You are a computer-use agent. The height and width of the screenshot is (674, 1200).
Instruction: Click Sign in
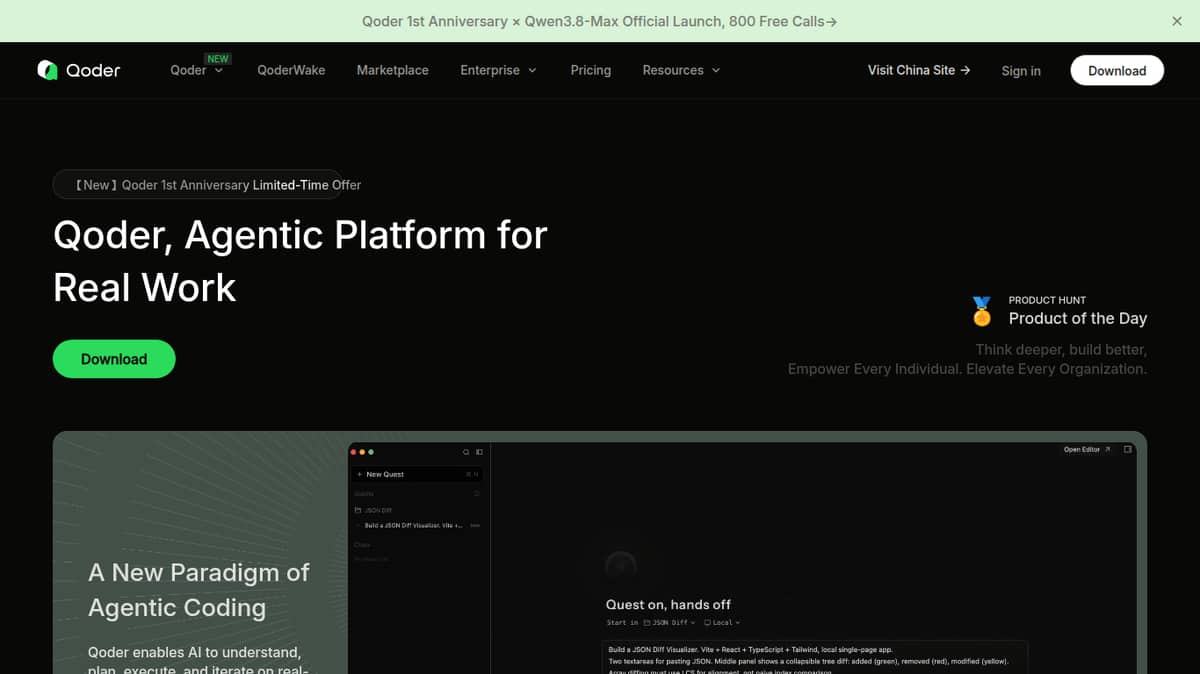1021,71
